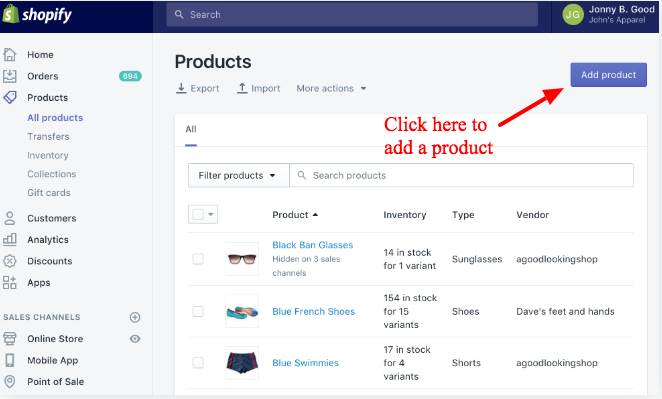Click the magnifier in Search products field
The height and width of the screenshot is (399, 662).
point(302,175)
